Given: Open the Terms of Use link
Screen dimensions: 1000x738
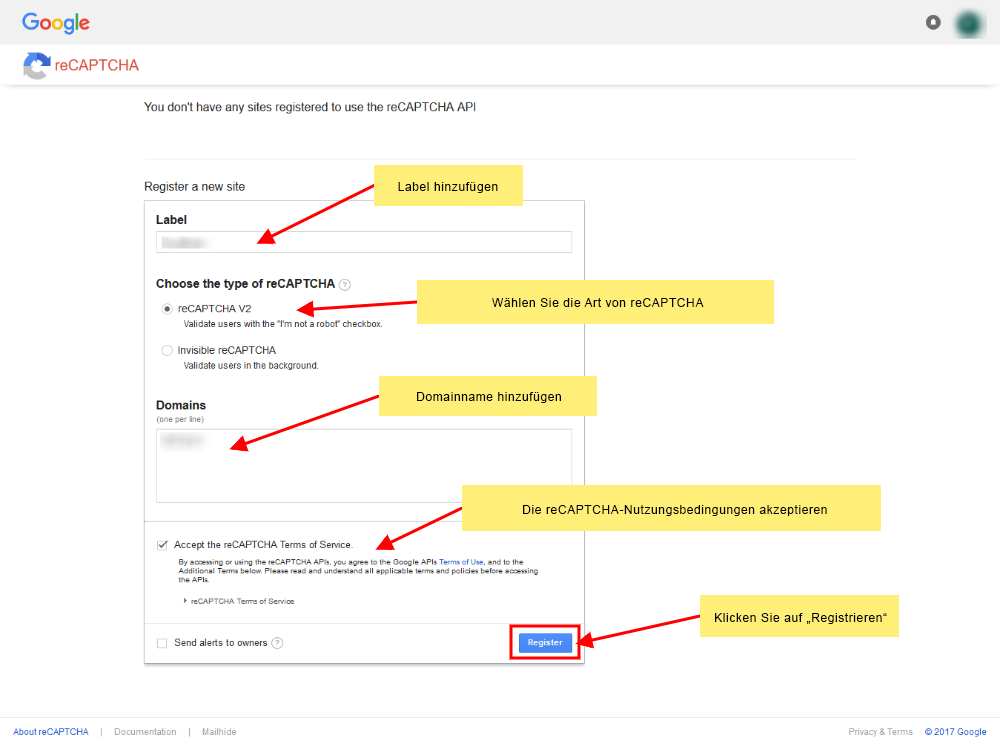Looking at the screenshot, I should click(461, 562).
